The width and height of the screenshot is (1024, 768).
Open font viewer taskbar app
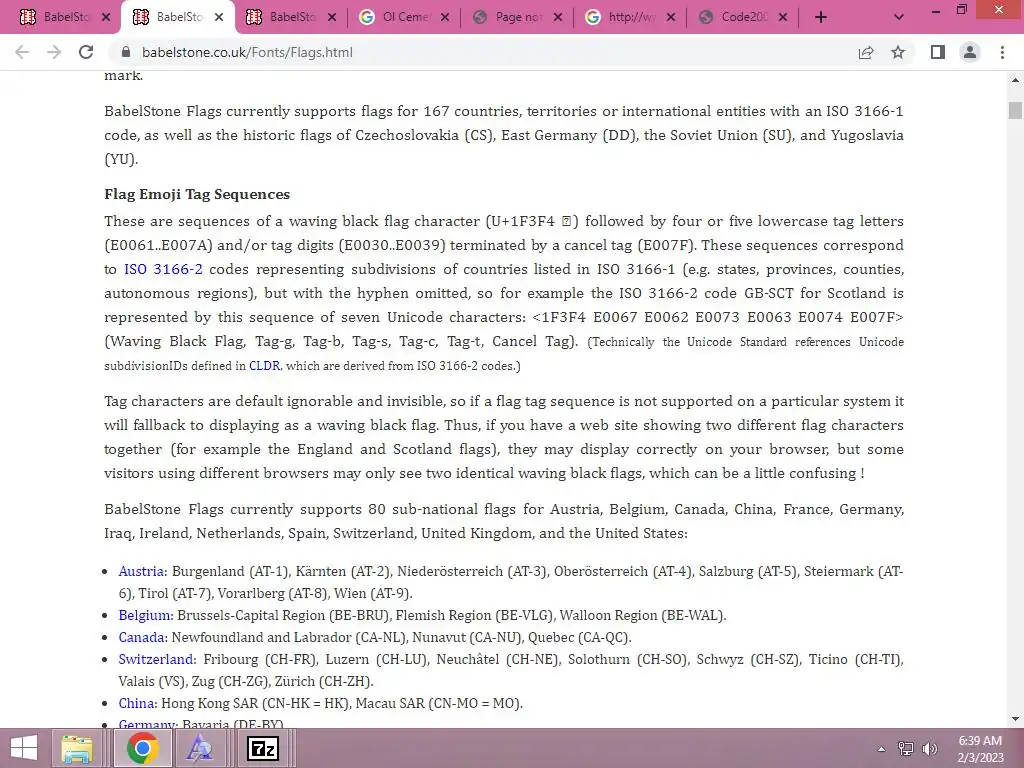tap(200, 748)
